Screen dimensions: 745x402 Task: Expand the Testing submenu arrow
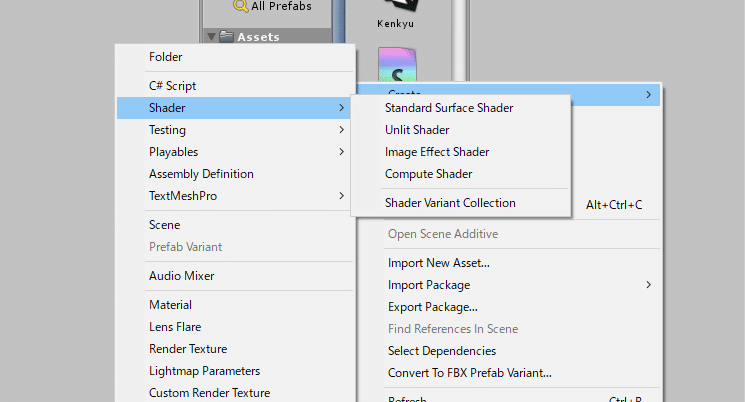pyautogui.click(x=341, y=130)
